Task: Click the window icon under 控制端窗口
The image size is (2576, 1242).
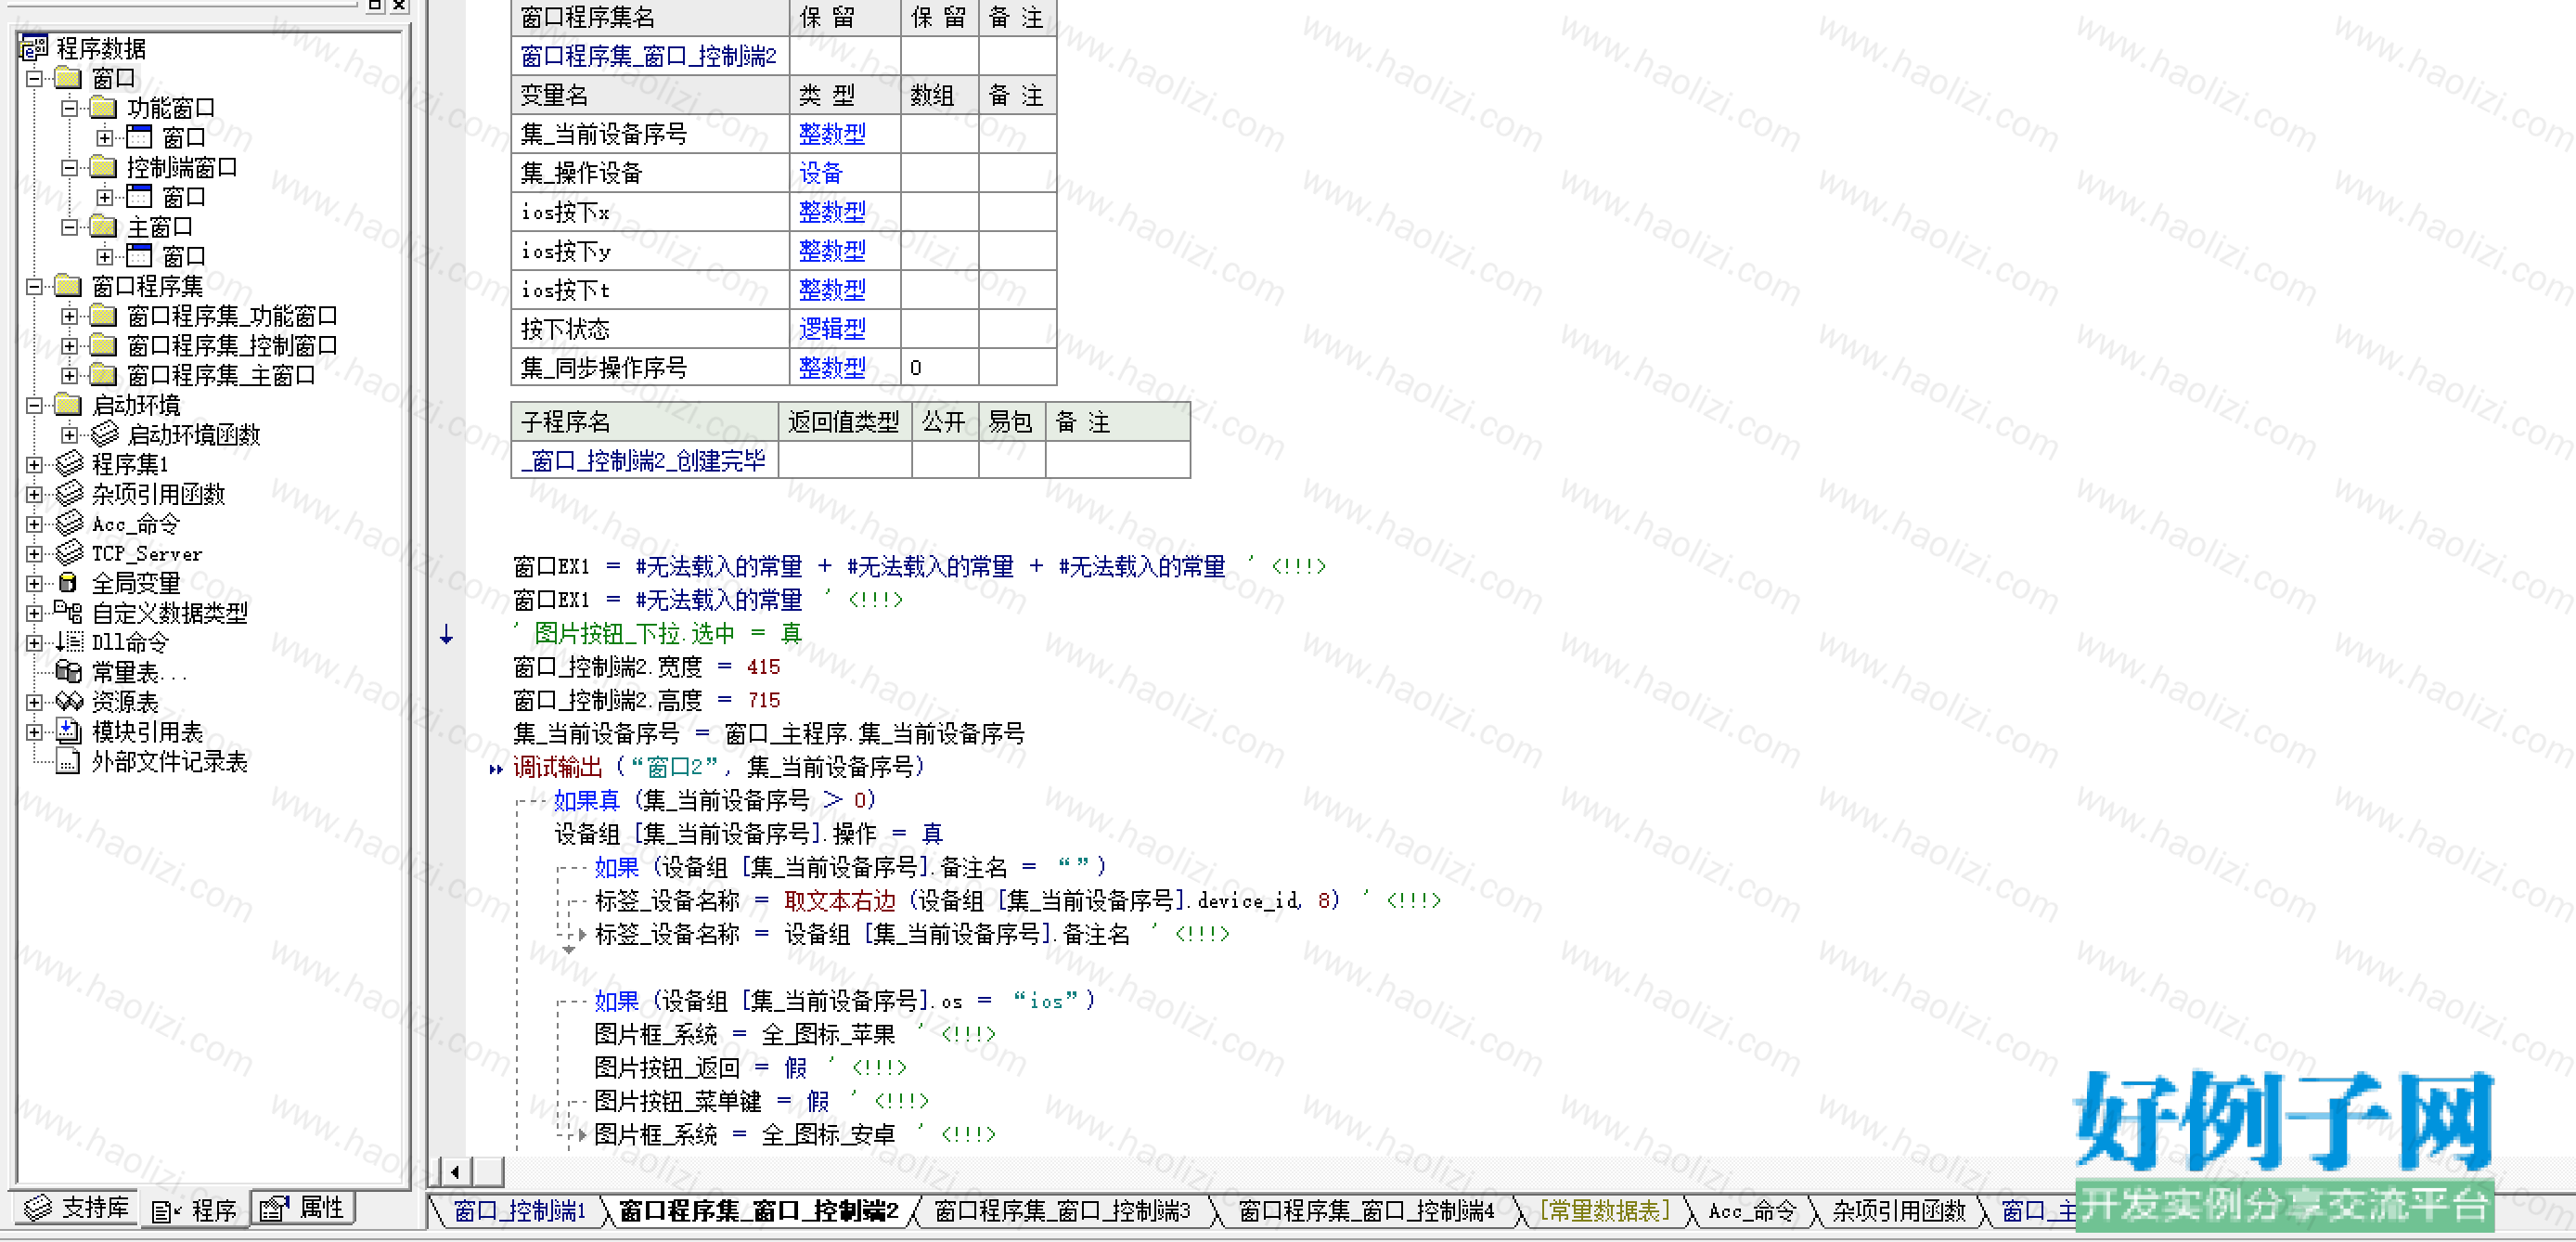Action: [x=139, y=196]
